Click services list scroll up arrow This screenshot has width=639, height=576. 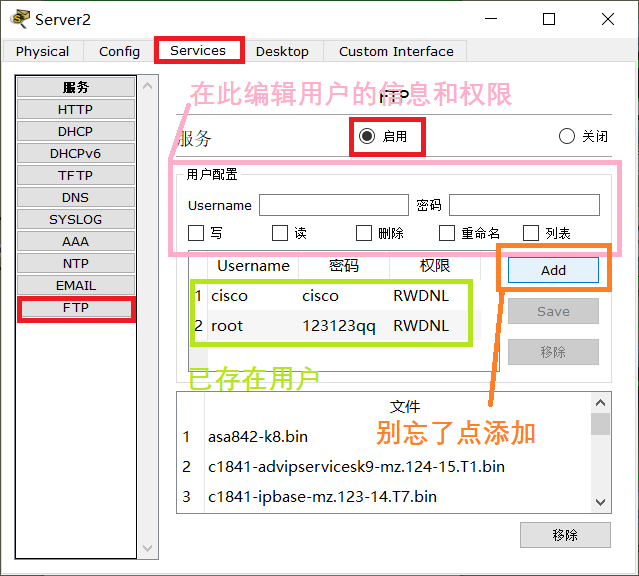pos(148,86)
